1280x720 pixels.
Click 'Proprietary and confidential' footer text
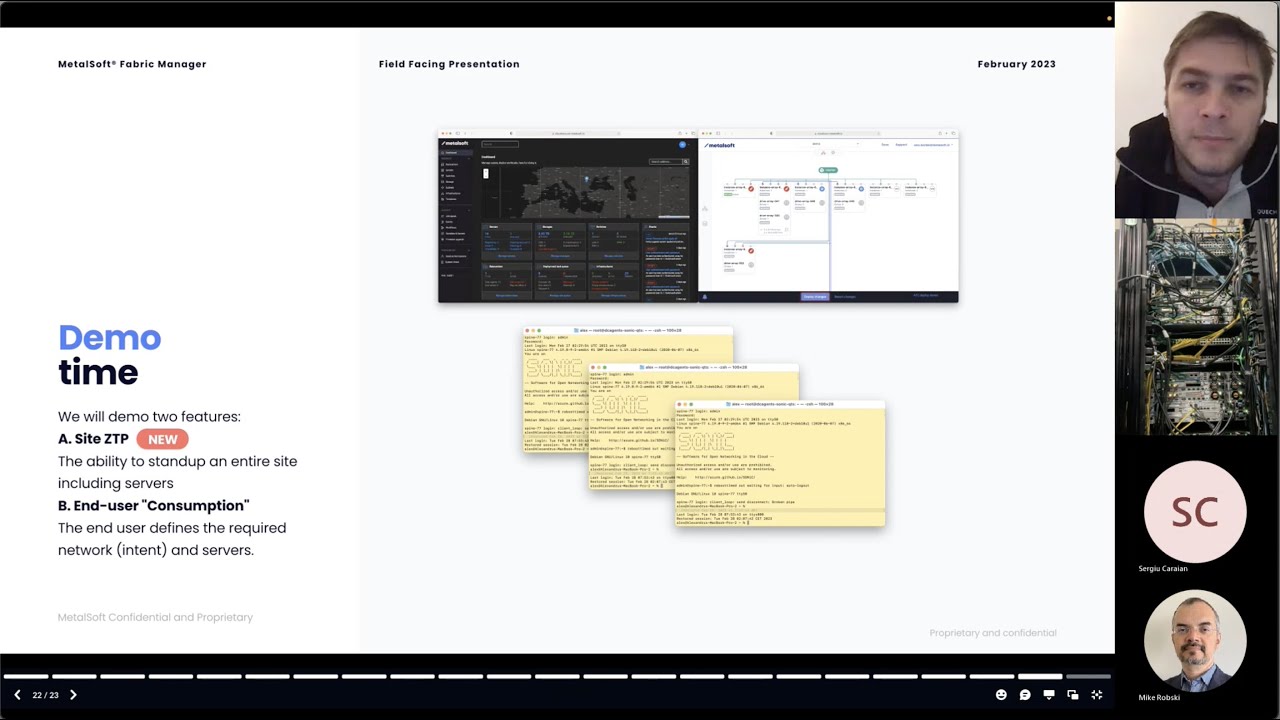993,633
